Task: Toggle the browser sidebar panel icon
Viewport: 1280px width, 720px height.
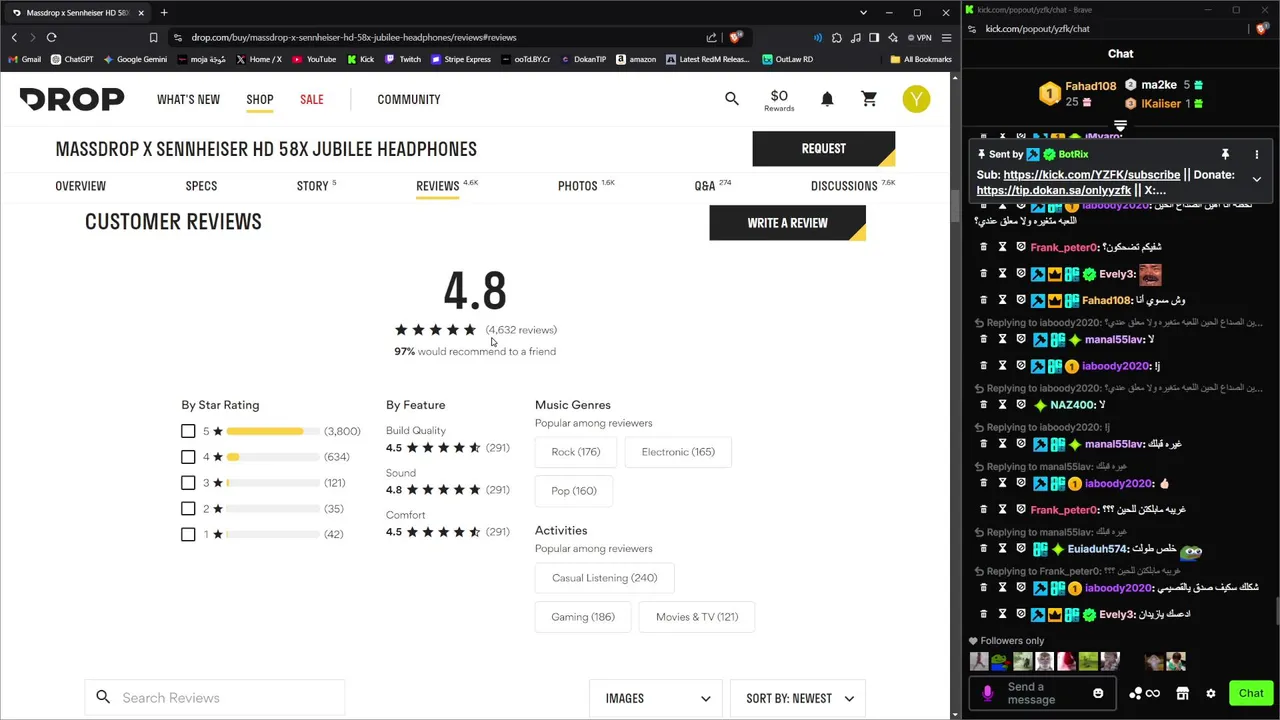Action: click(x=873, y=37)
